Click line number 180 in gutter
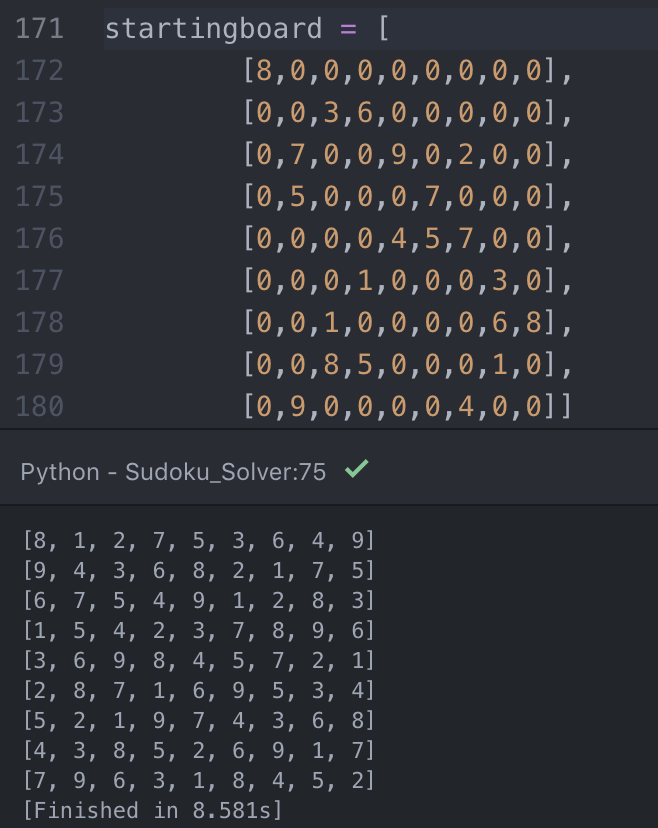The height and width of the screenshot is (828, 658). (40, 406)
